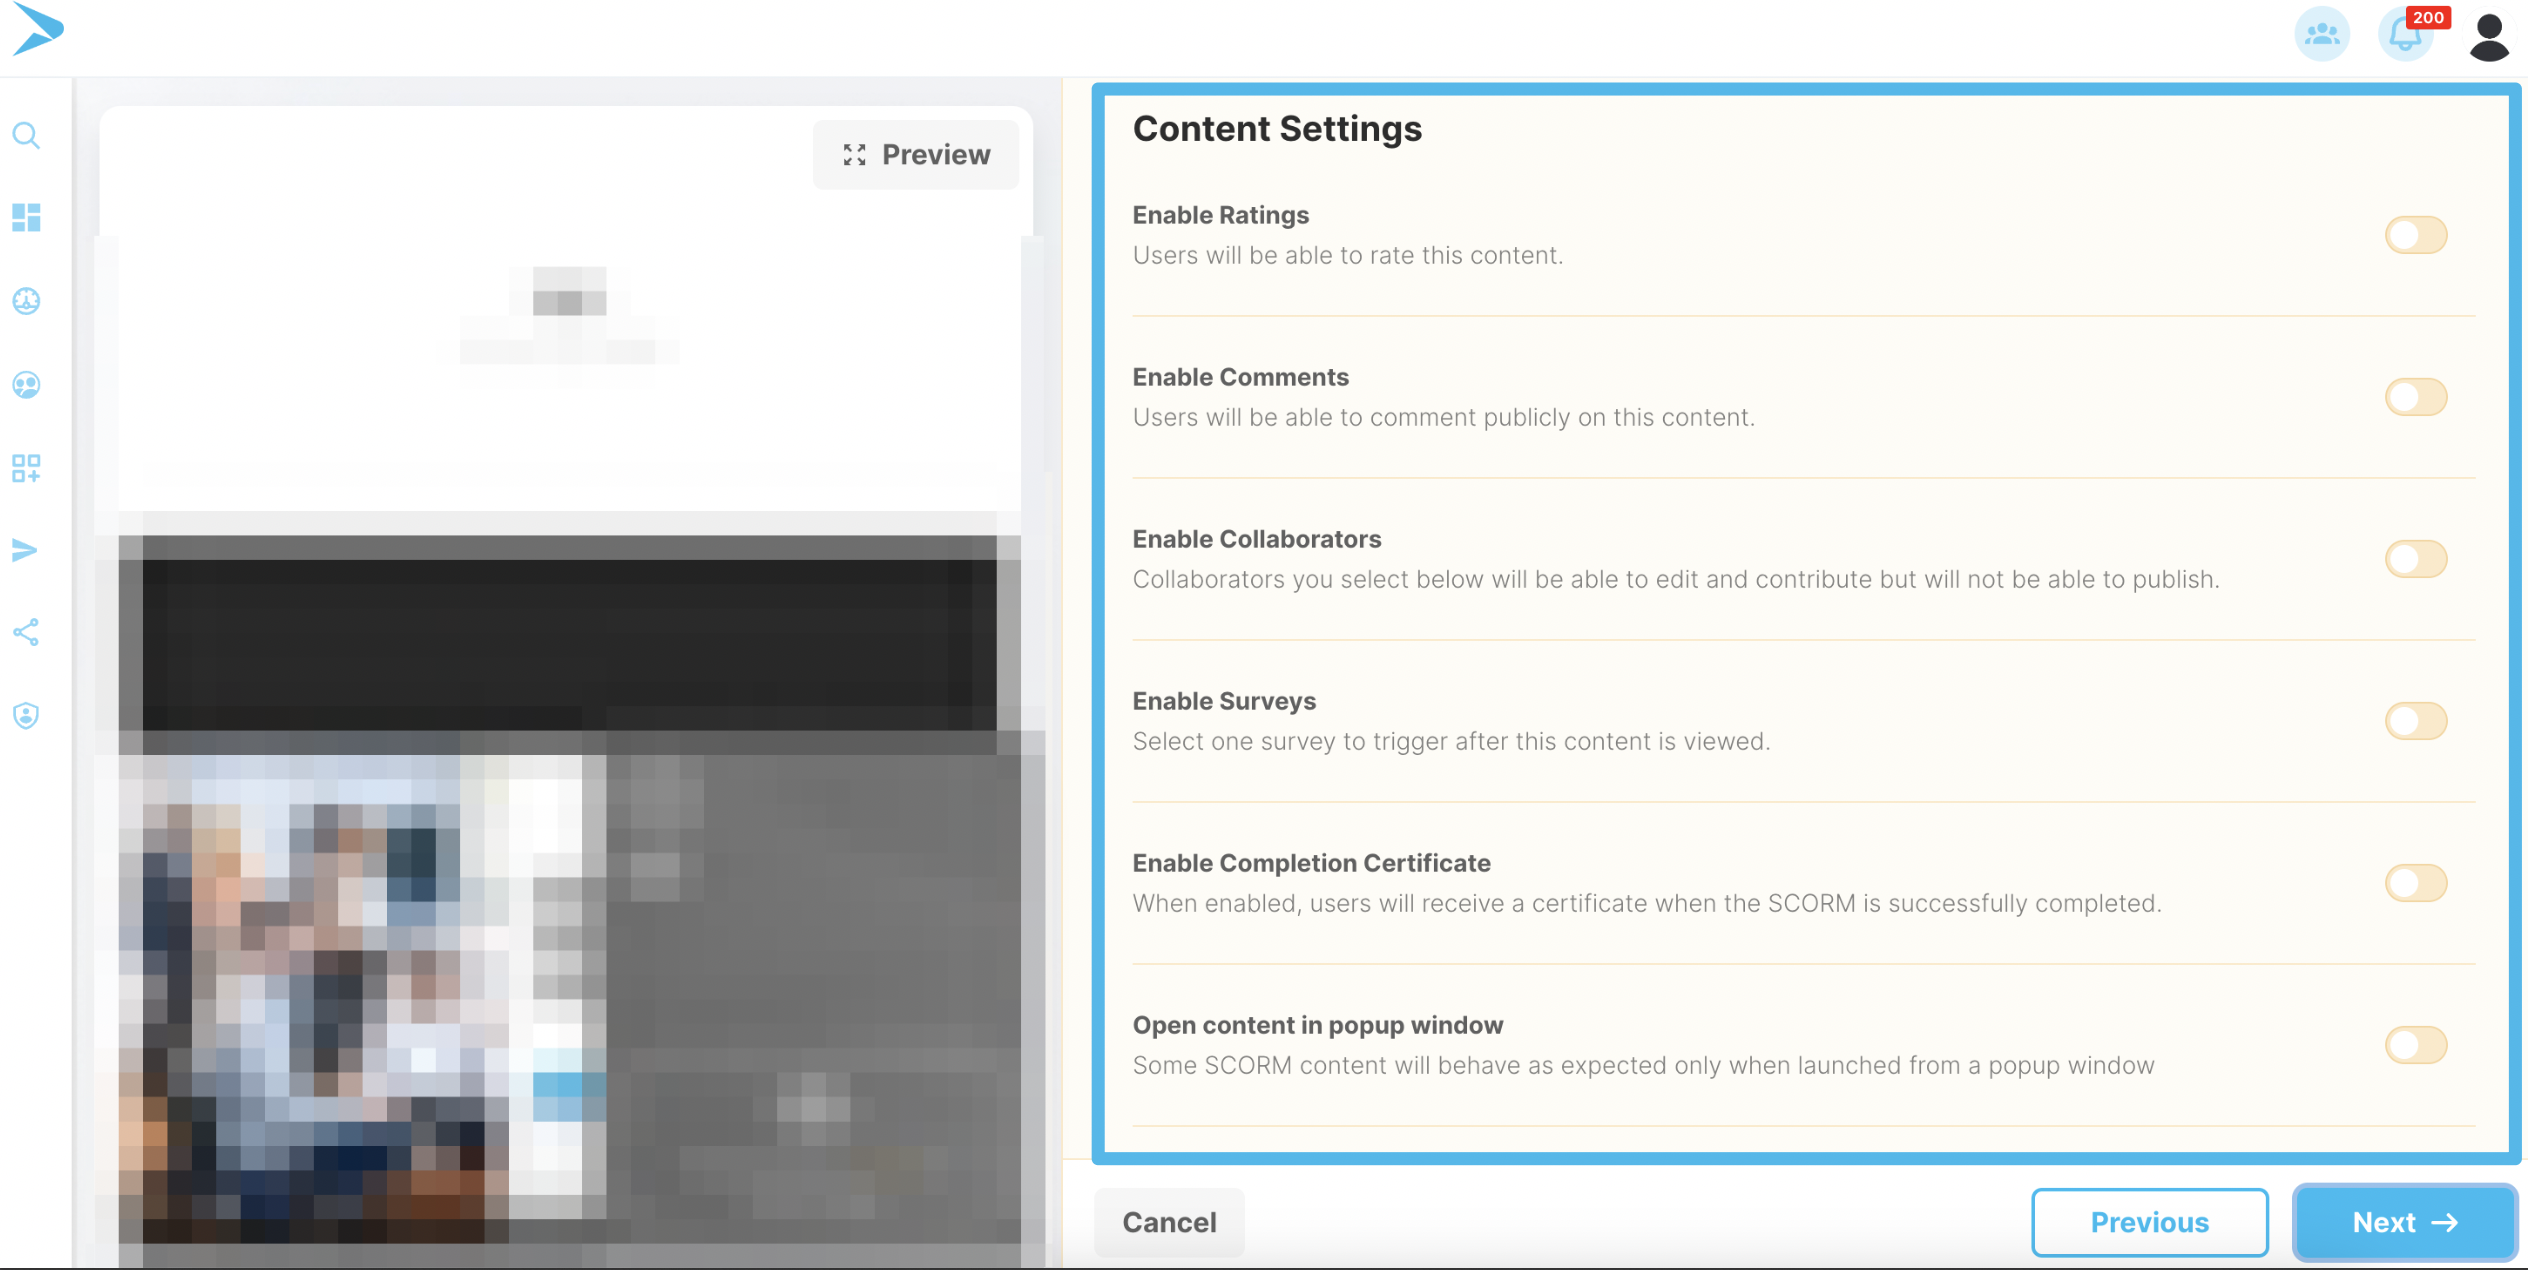Viewport: 2528px width, 1270px height.
Task: Enable Completion Certificate toggle
Action: 2416,883
